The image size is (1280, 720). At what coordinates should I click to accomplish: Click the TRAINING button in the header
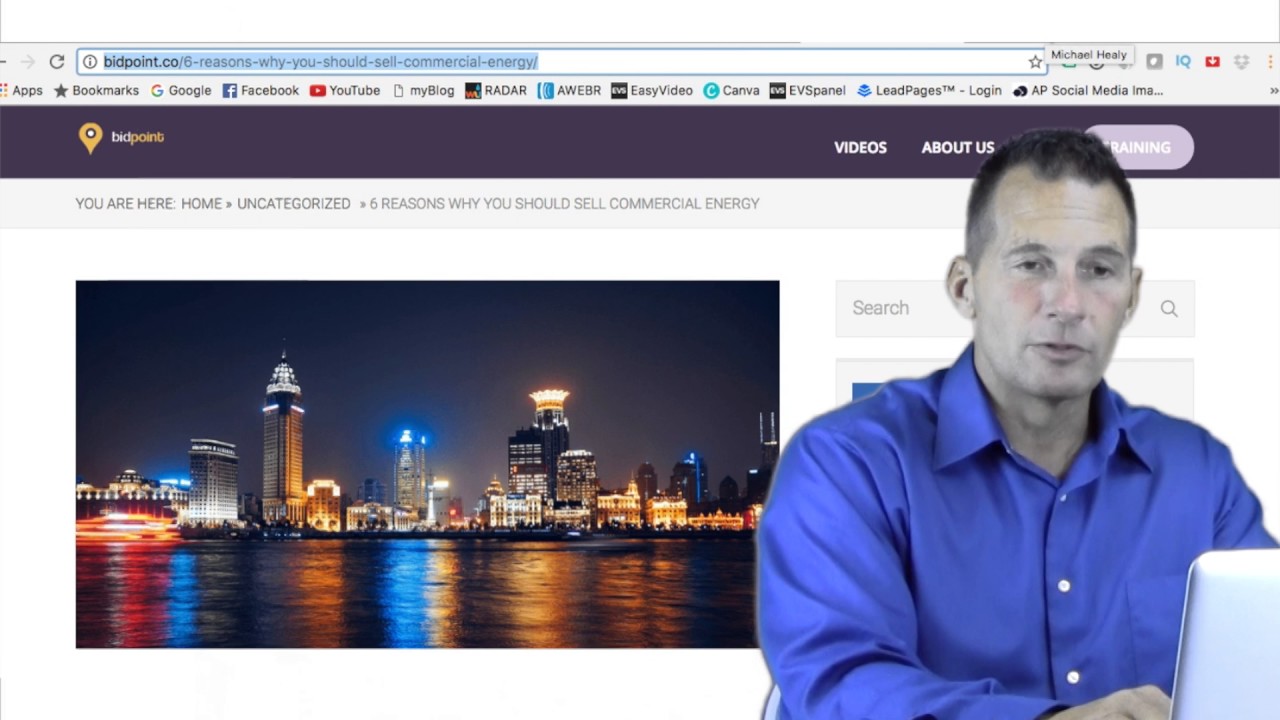pyautogui.click(x=1139, y=147)
